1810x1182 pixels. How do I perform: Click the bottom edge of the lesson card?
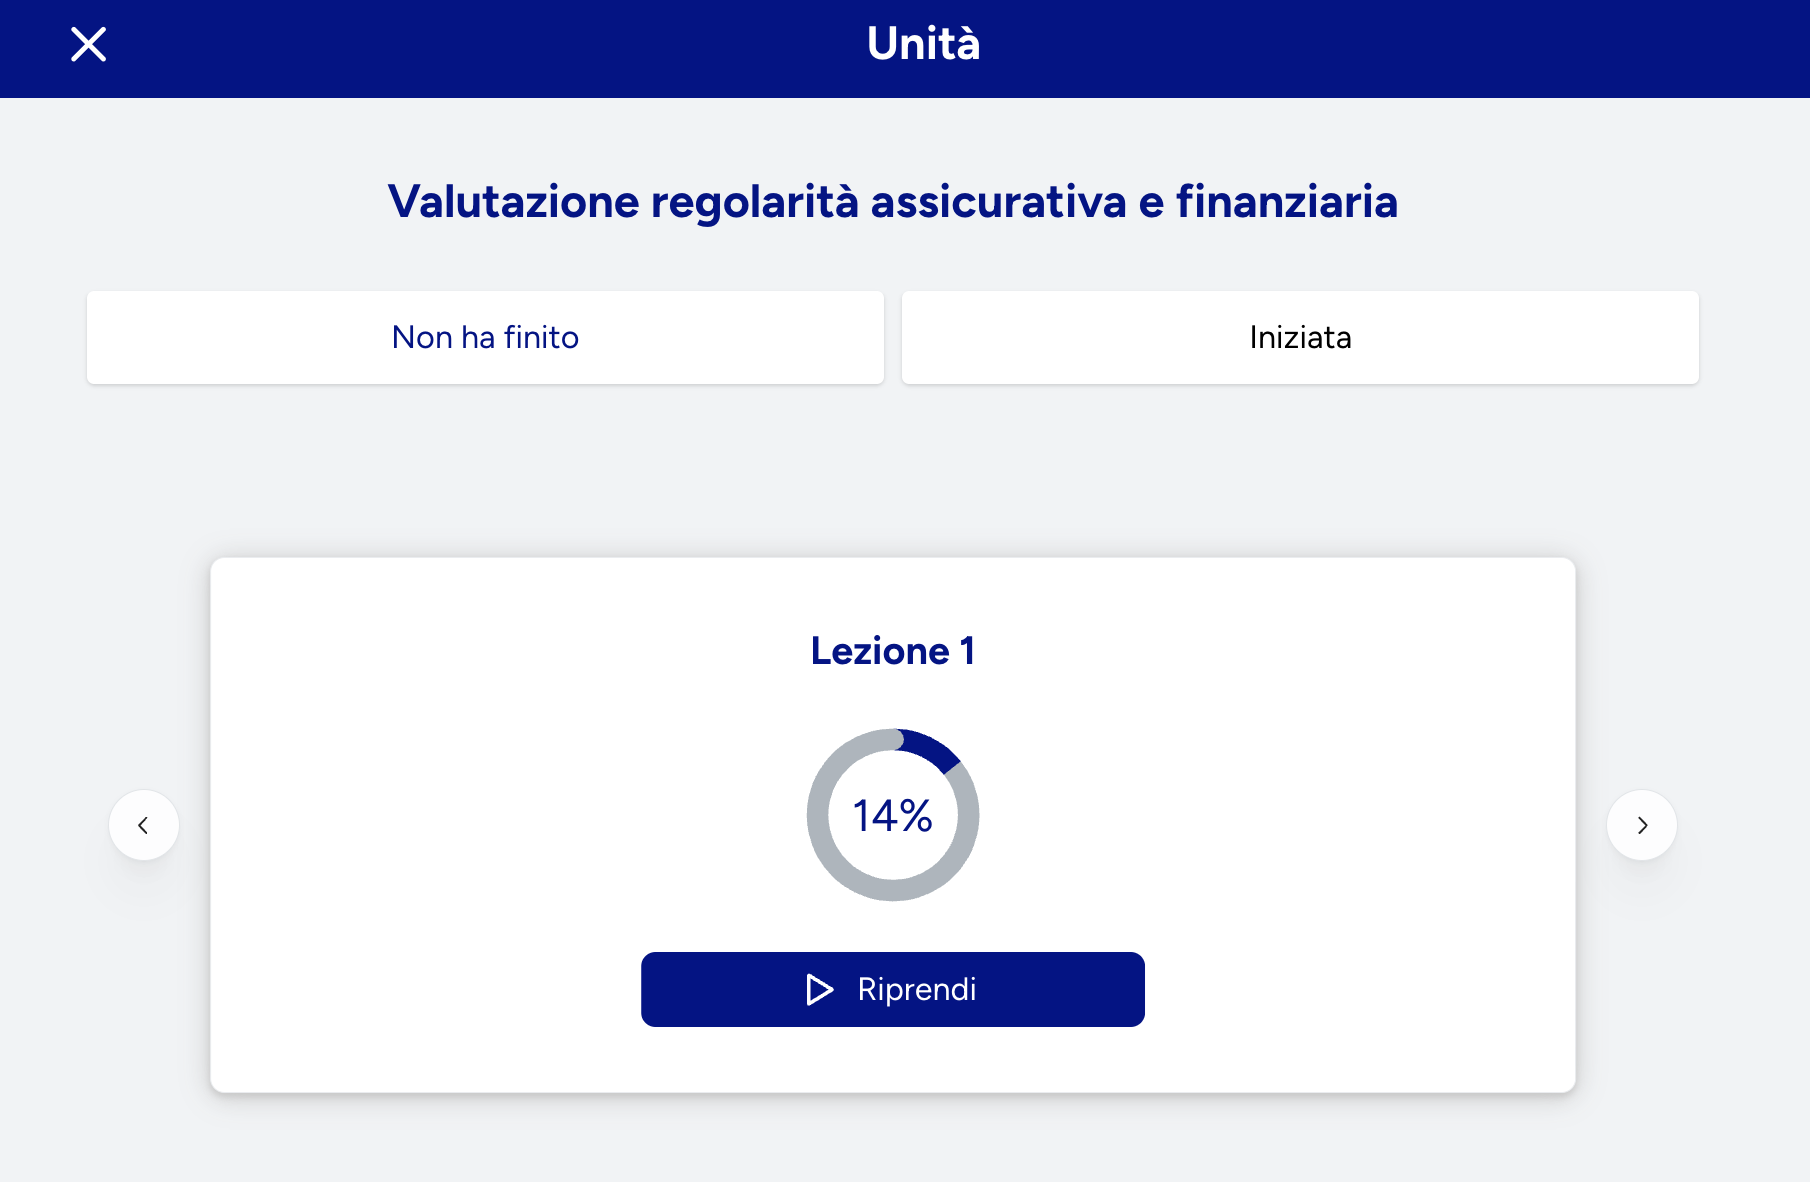[x=892, y=1089]
